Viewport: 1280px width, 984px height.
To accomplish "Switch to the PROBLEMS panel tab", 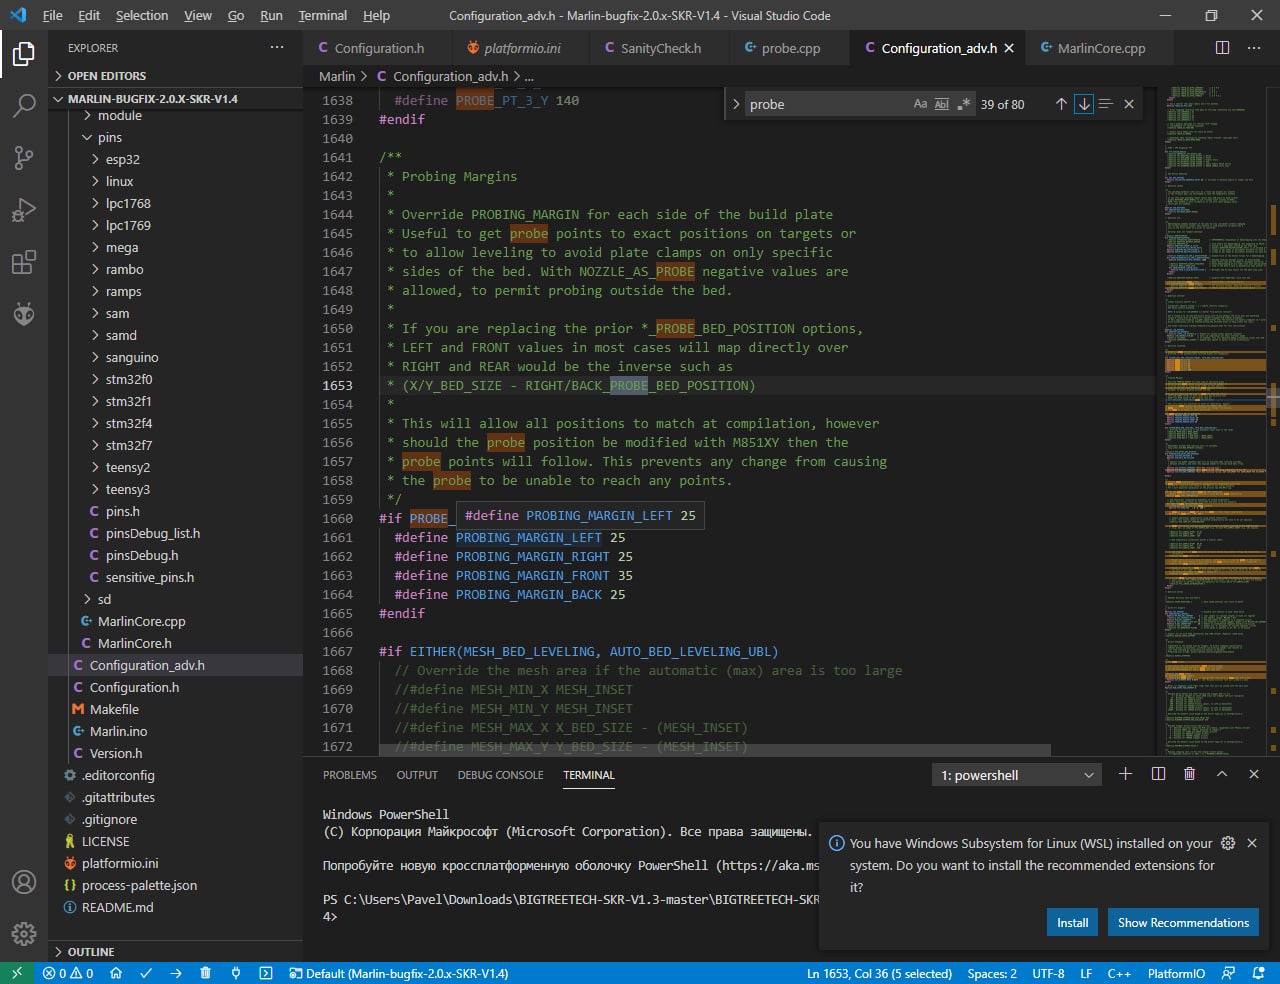I will (x=350, y=775).
